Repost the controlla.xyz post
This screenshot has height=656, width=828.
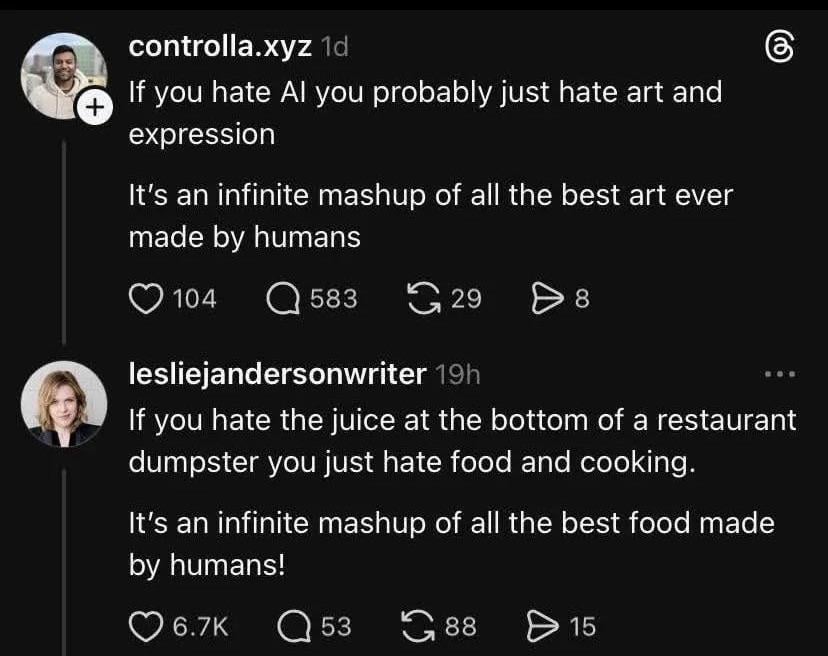click(425, 298)
